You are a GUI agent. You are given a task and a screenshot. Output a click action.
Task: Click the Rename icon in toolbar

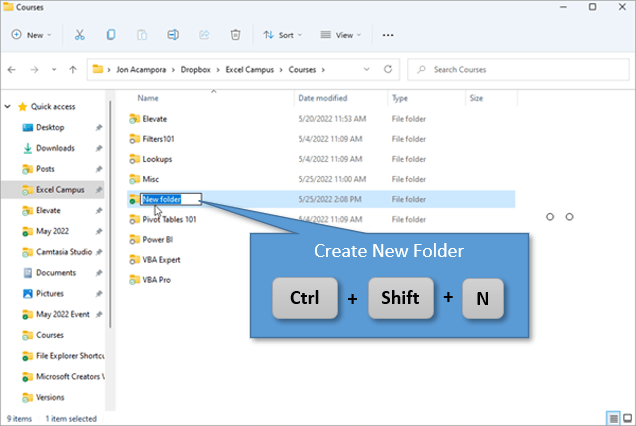[173, 34]
